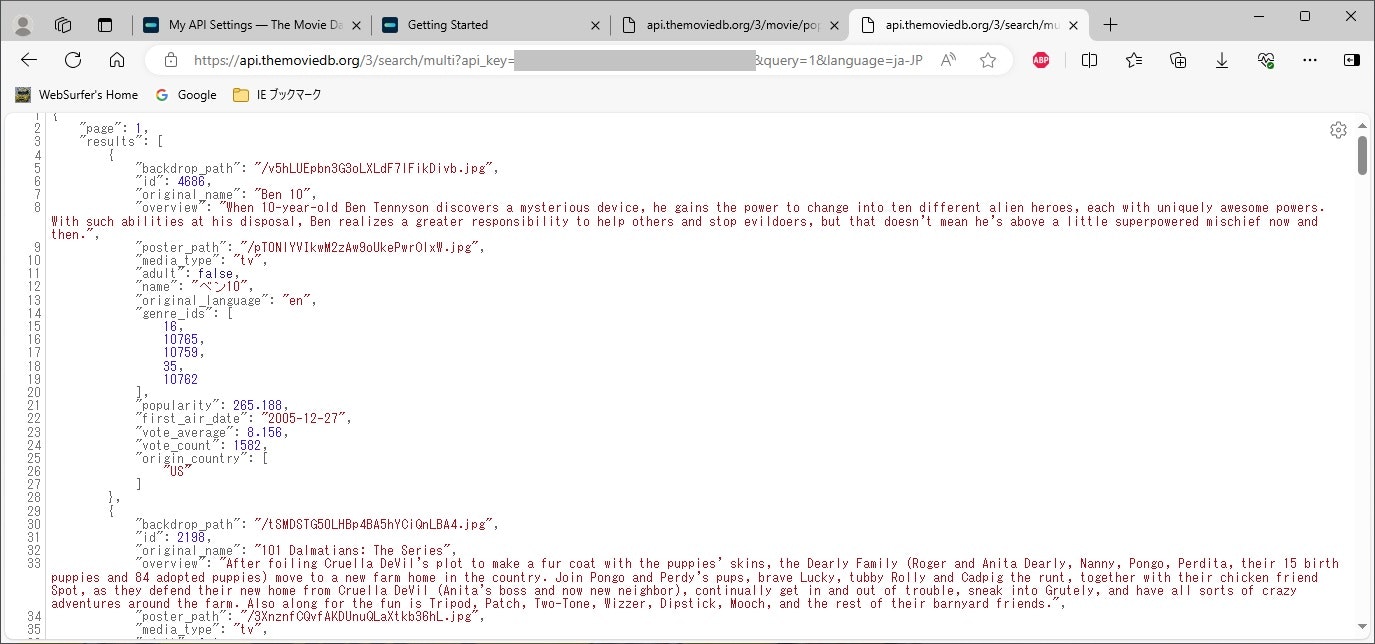Open the workspaces icon
This screenshot has width=1375, height=644.
pos(63,25)
